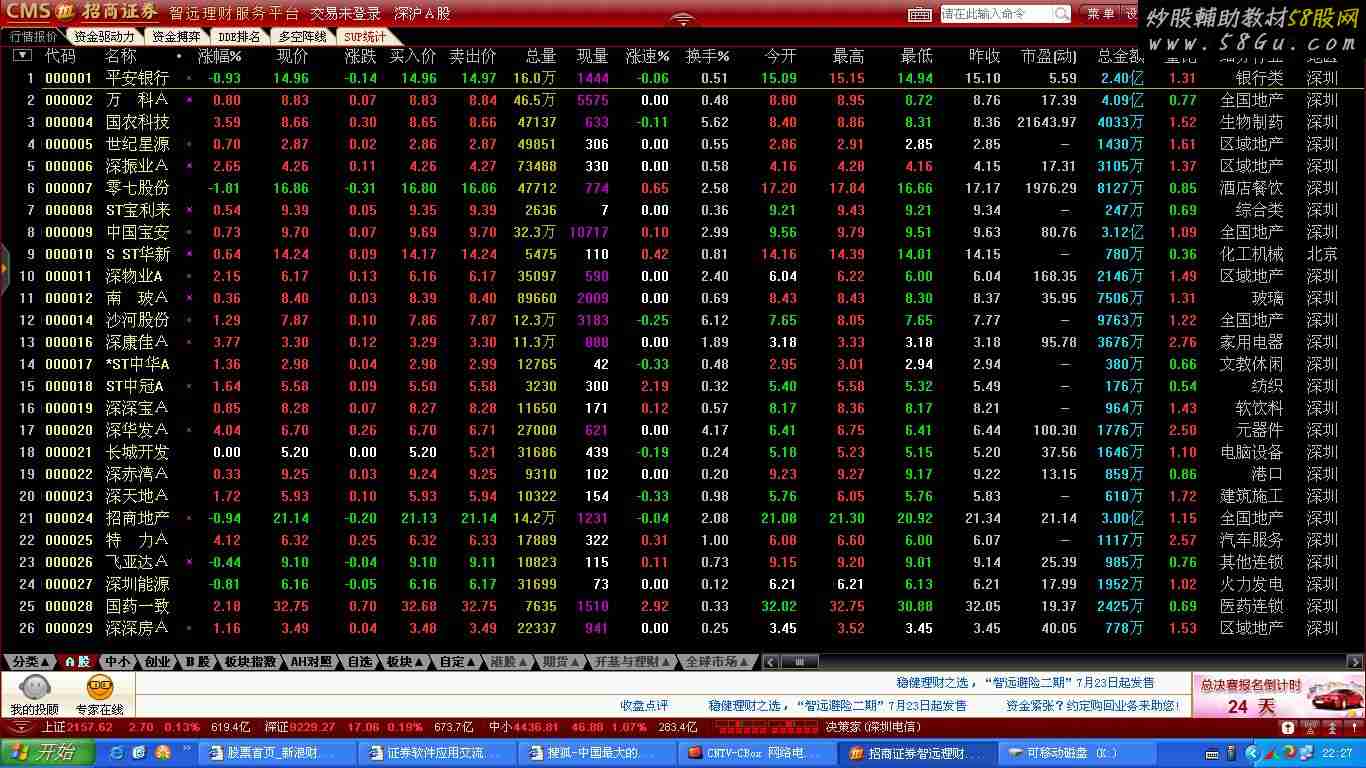Open 资金紧张?约定购回业务来助您 link
Viewport: 1366px width, 768px height.
tap(1093, 705)
